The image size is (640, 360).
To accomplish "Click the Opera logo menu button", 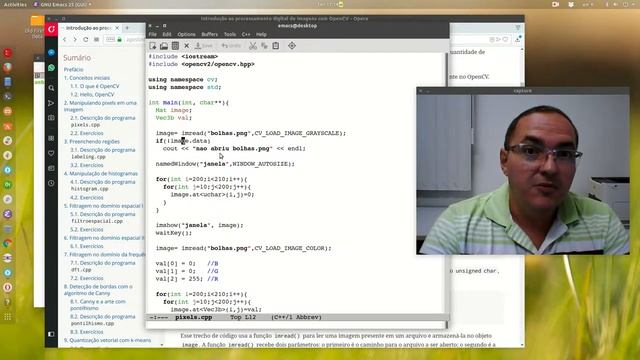I will pos(51,29).
